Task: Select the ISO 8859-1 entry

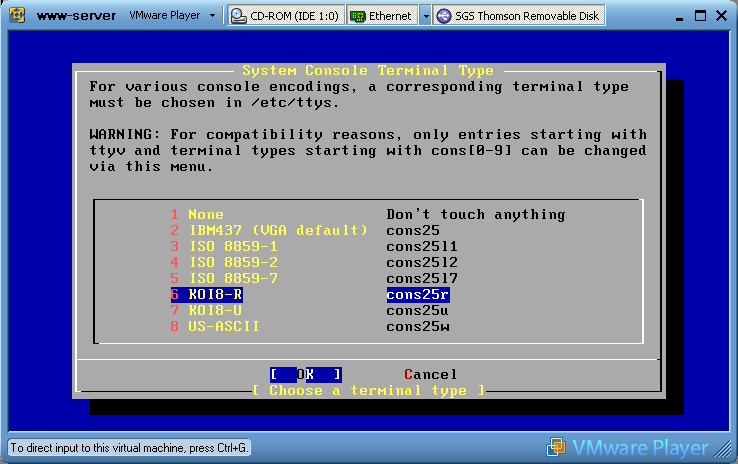Action: 224,247
